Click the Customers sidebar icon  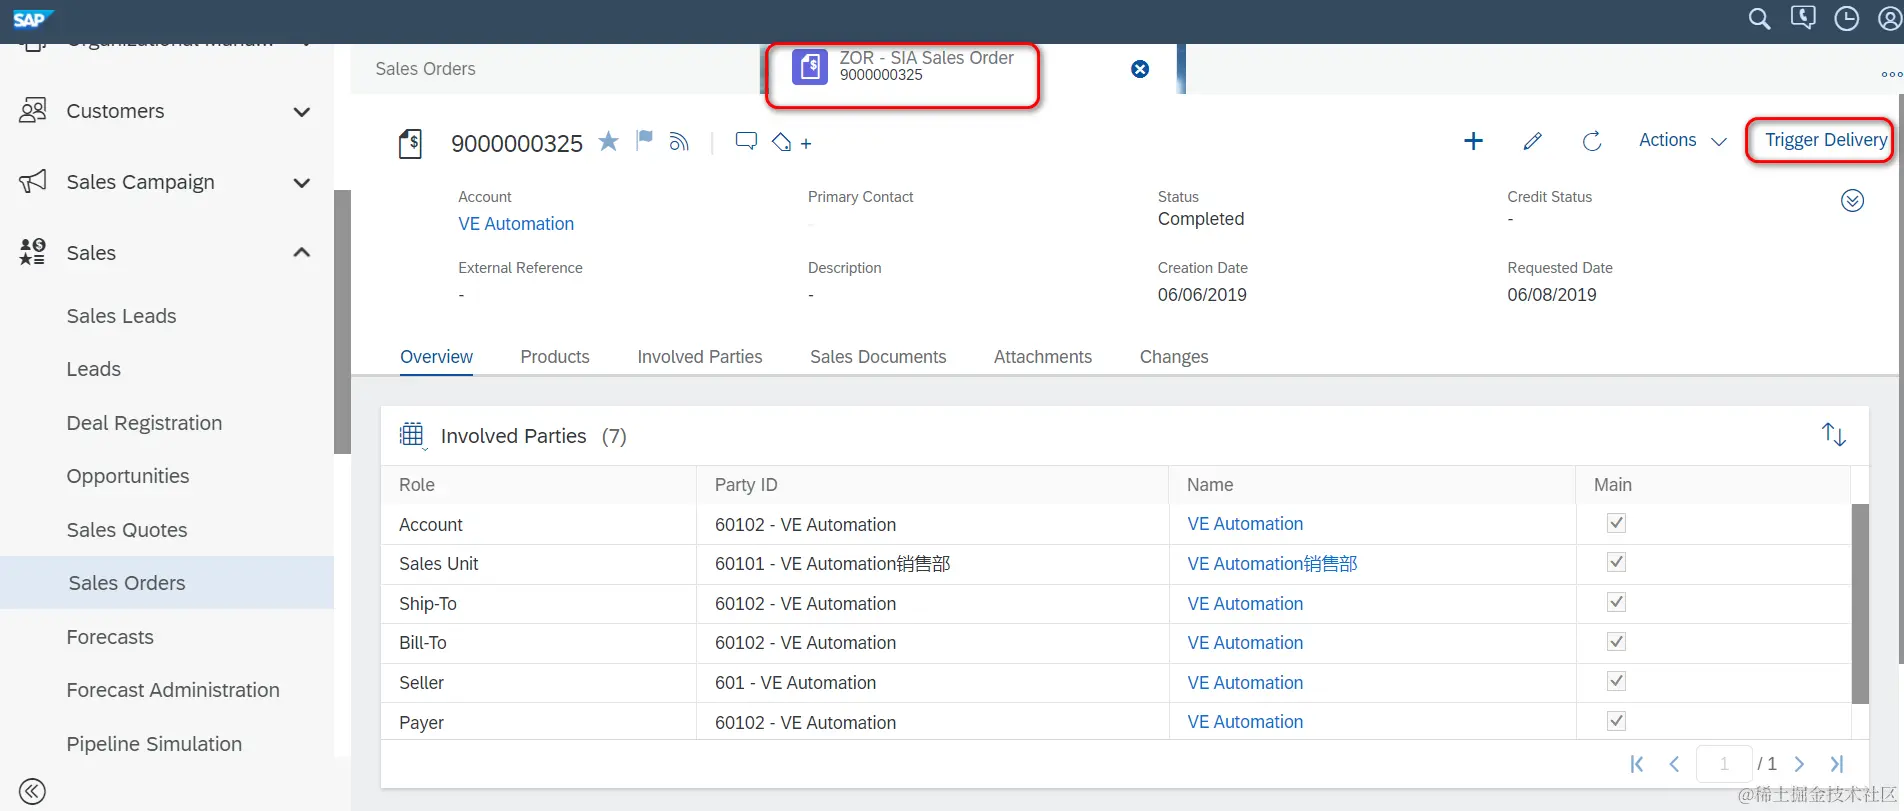[33, 110]
